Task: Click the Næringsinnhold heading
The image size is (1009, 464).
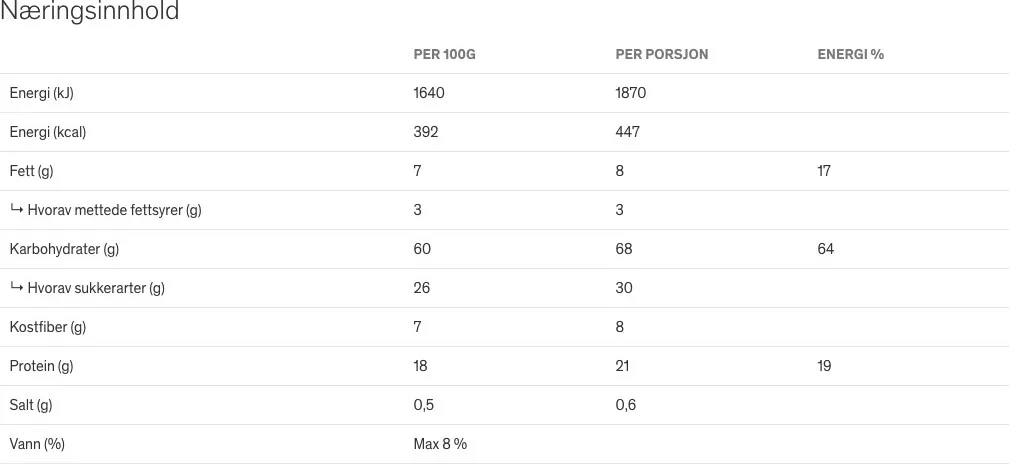Action: click(89, 11)
